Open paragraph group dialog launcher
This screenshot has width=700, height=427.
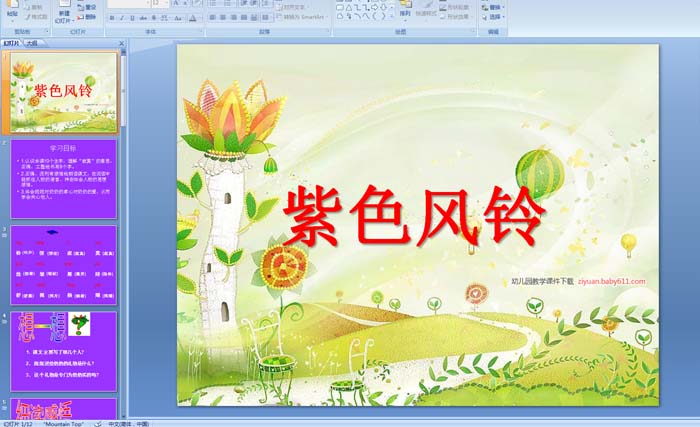click(x=329, y=31)
